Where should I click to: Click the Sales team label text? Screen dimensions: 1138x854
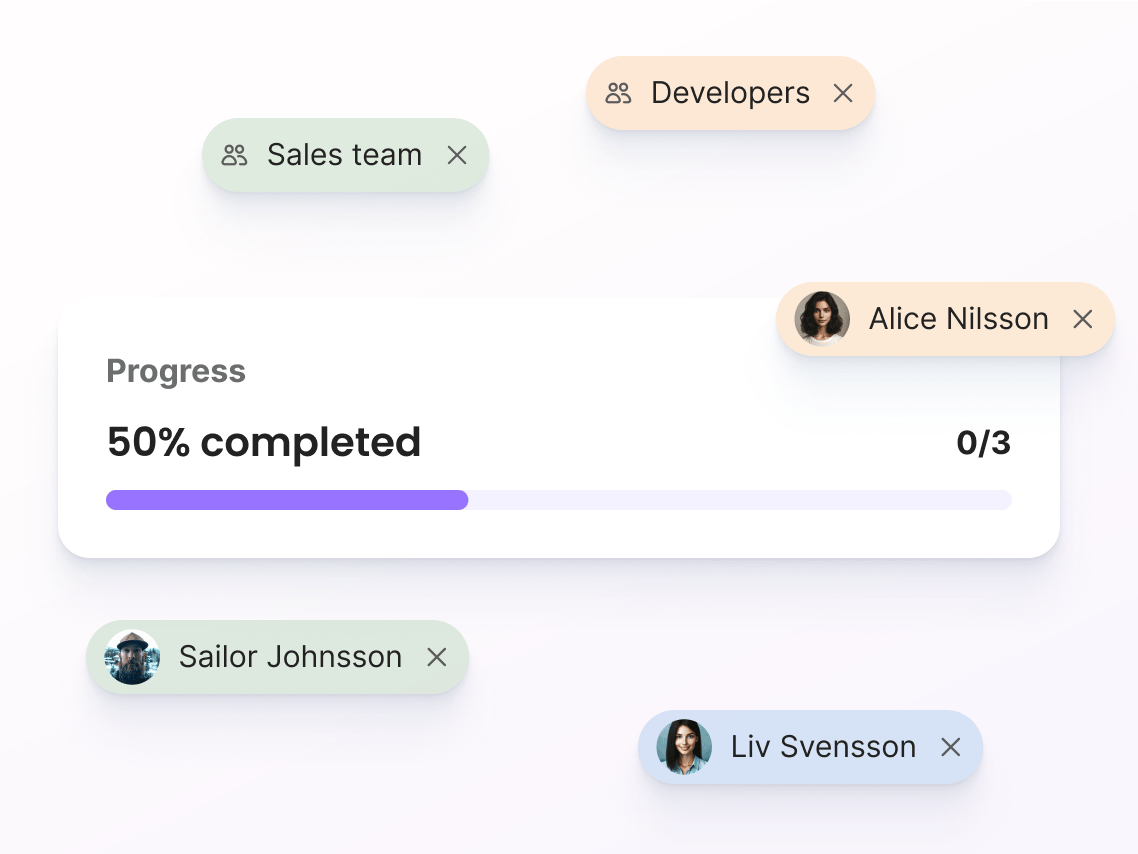[x=344, y=155]
